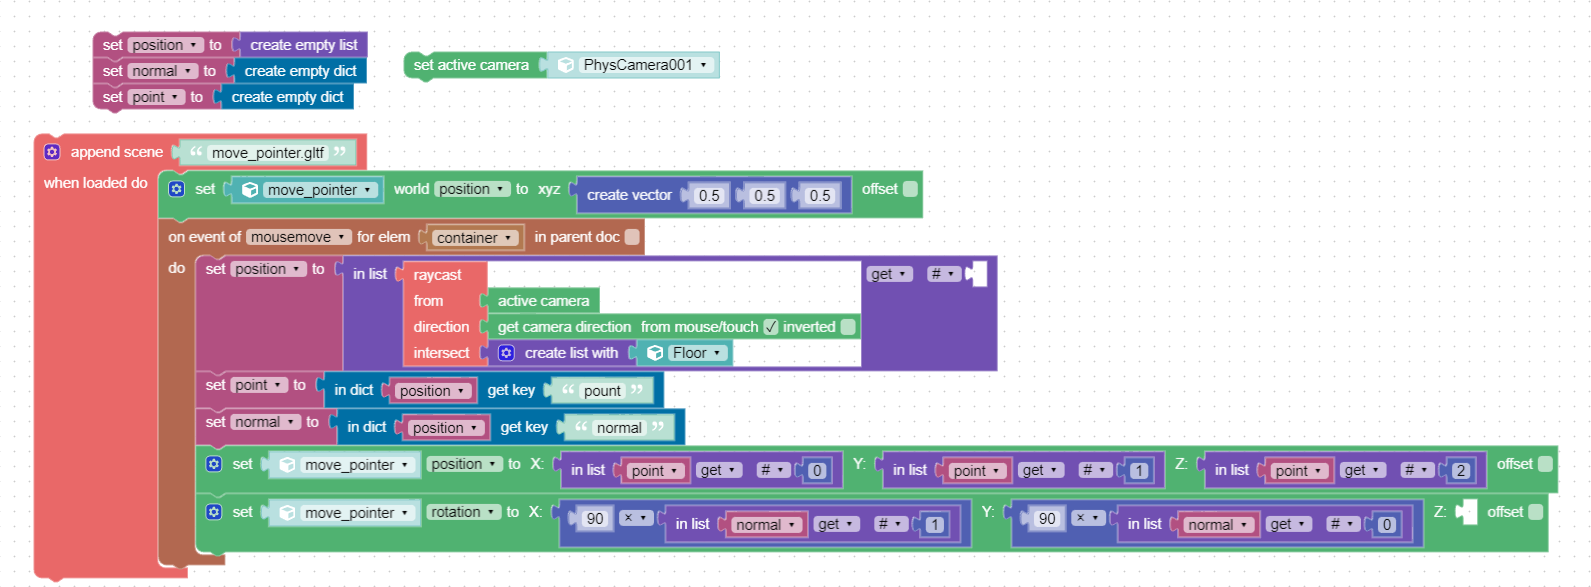Select the append scene block label
Image resolution: width=1591 pixels, height=587 pixels.
coord(116,152)
